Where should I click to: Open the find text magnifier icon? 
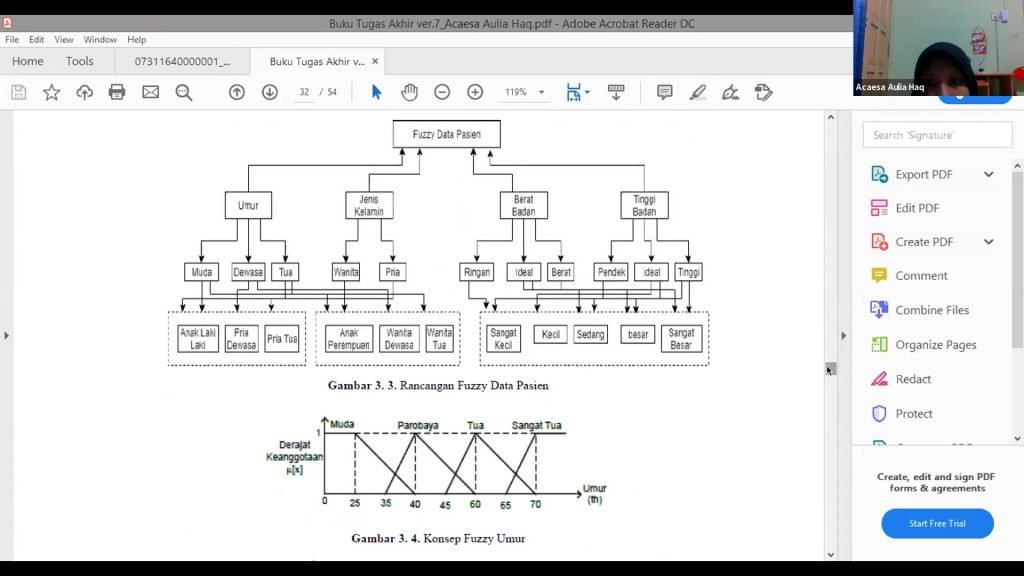pyautogui.click(x=184, y=92)
